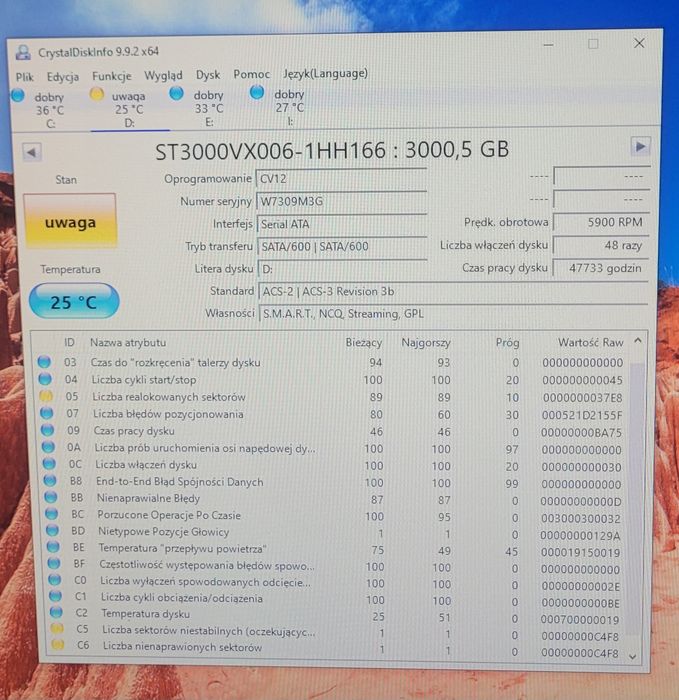
Task: Click status icon of attribute C0 row
Action: click(x=55, y=579)
